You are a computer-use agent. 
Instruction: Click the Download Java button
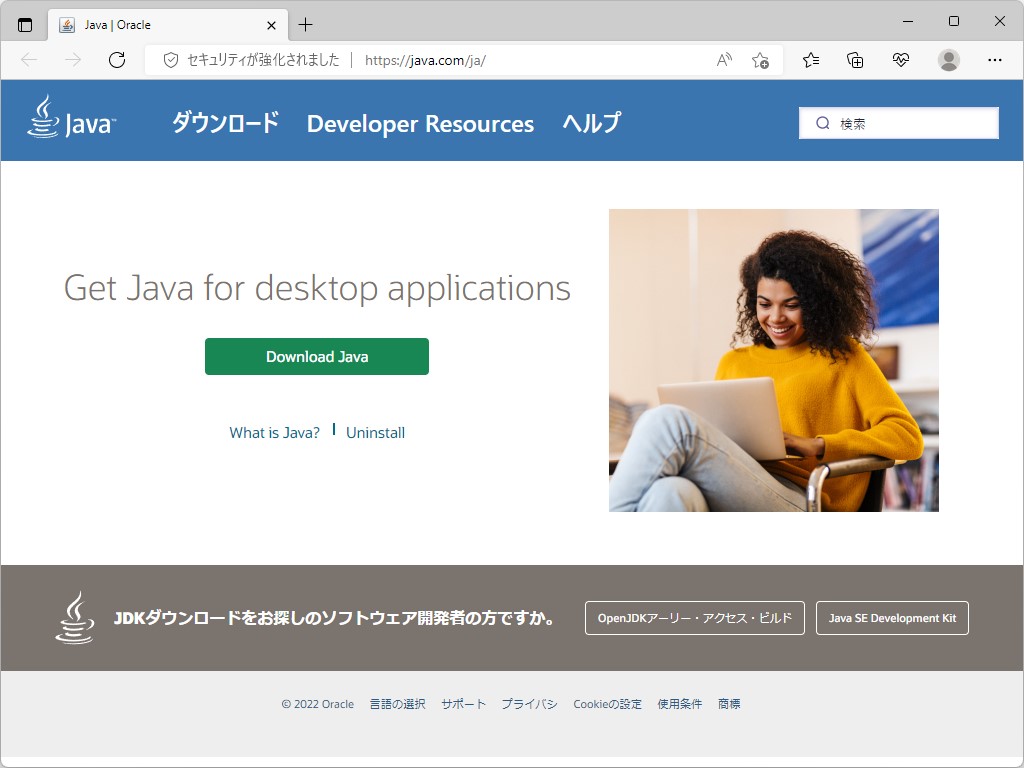pyautogui.click(x=316, y=356)
